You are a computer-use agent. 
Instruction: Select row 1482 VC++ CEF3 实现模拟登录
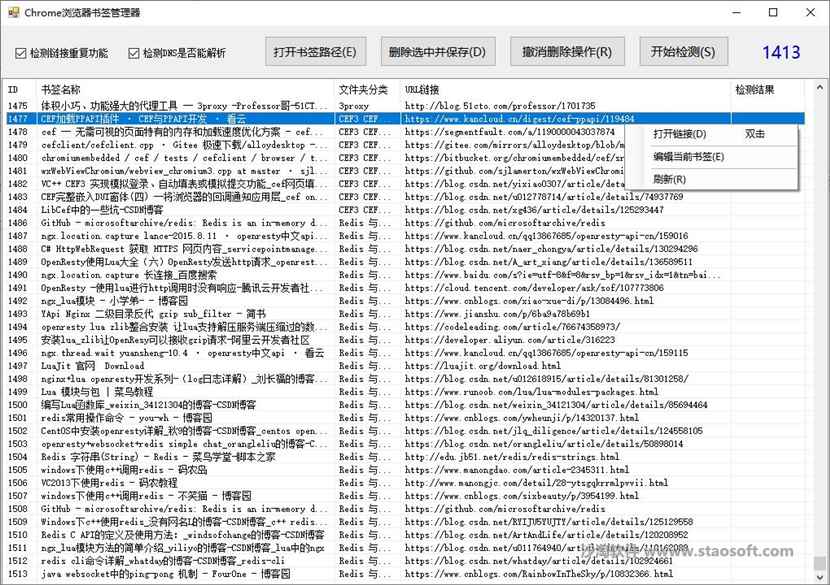pos(404,184)
